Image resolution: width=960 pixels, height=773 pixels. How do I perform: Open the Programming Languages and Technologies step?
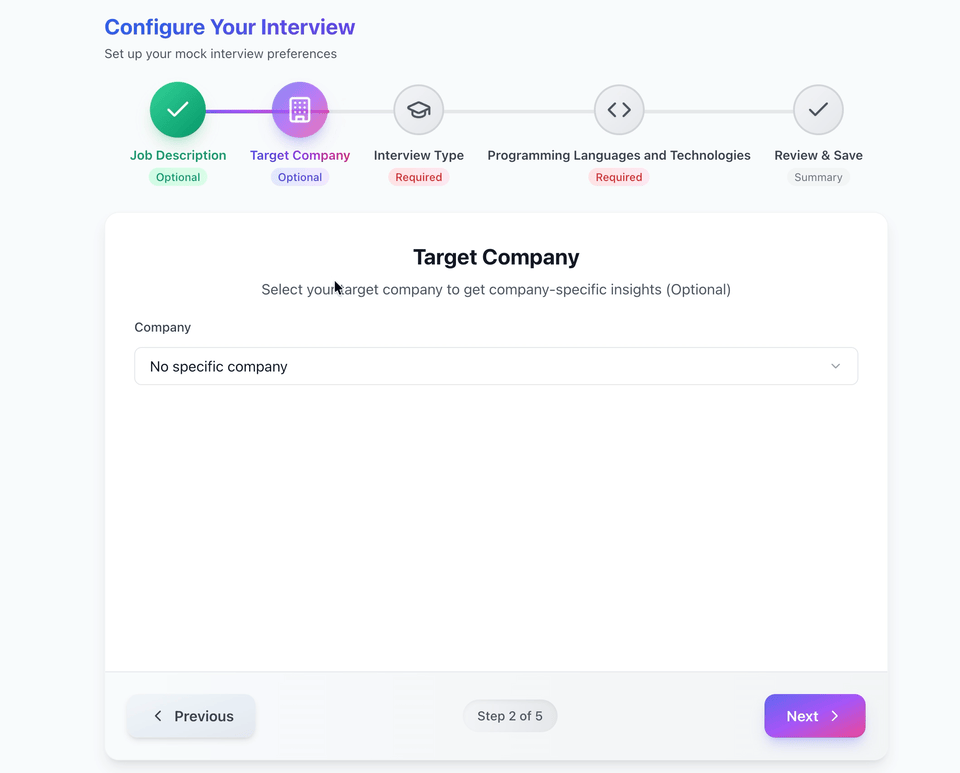point(618,155)
